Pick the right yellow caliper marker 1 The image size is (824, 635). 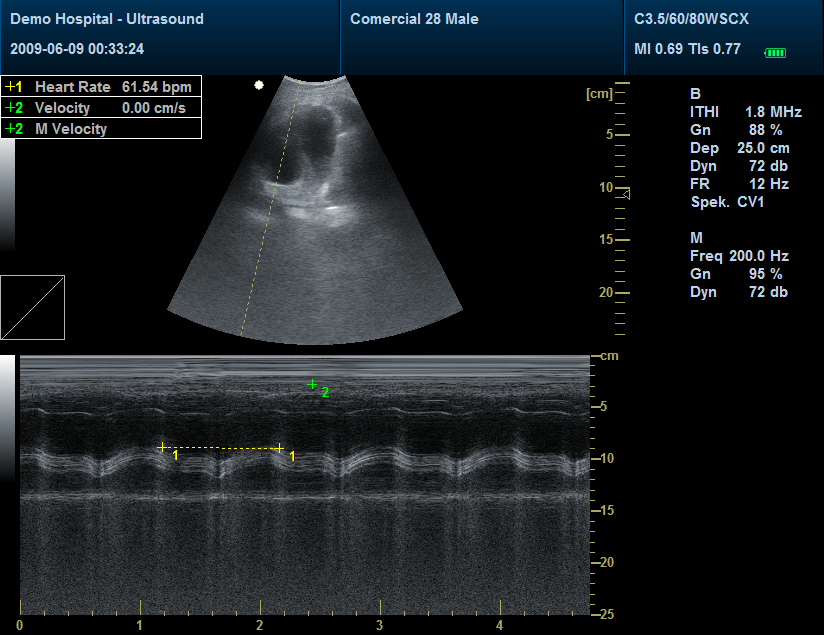click(x=280, y=449)
